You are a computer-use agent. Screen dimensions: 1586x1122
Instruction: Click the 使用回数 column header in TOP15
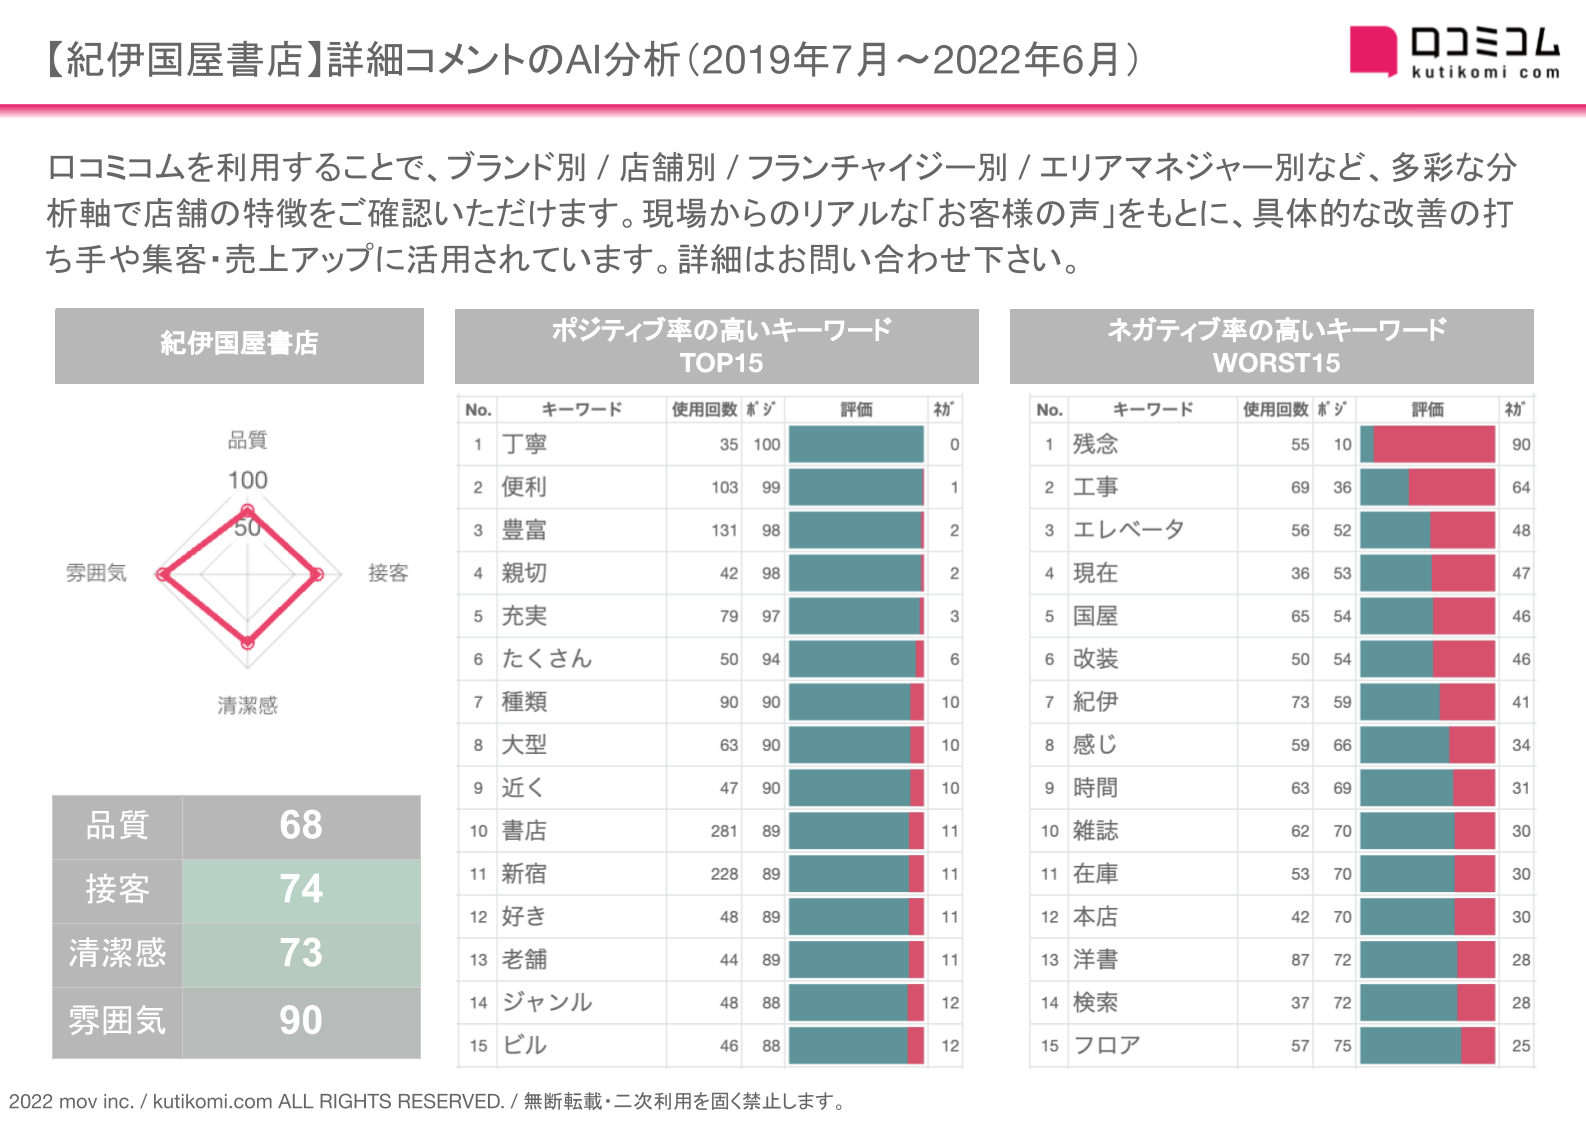coord(704,409)
